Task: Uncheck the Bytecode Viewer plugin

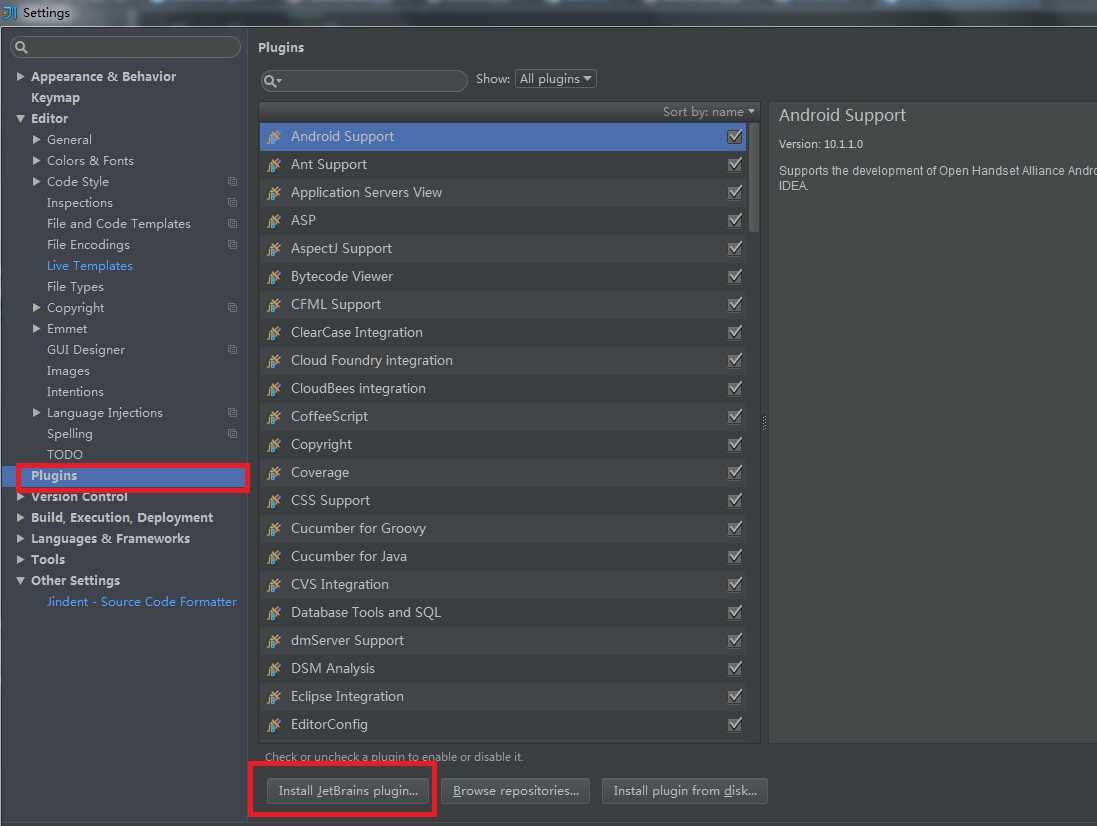Action: tap(735, 277)
